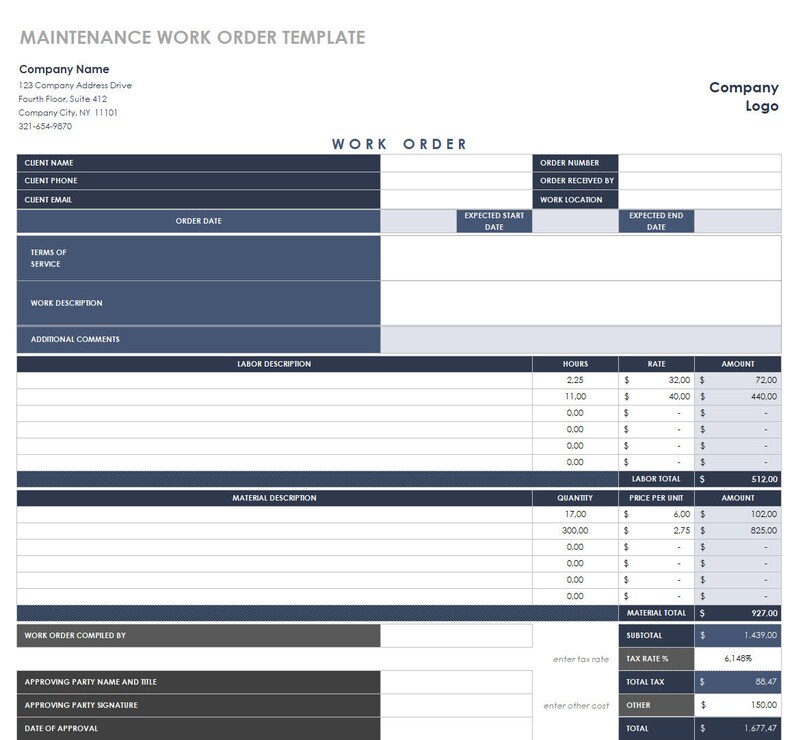This screenshot has height=740, width=794.
Task: Select the 321-654-9870 phone number text
Action: (45, 126)
